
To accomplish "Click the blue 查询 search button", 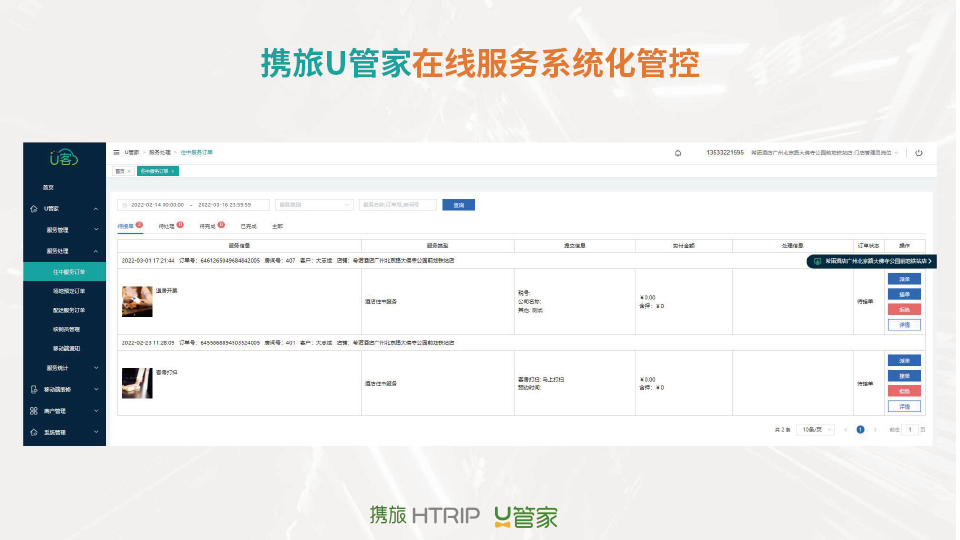I will pyautogui.click(x=459, y=205).
